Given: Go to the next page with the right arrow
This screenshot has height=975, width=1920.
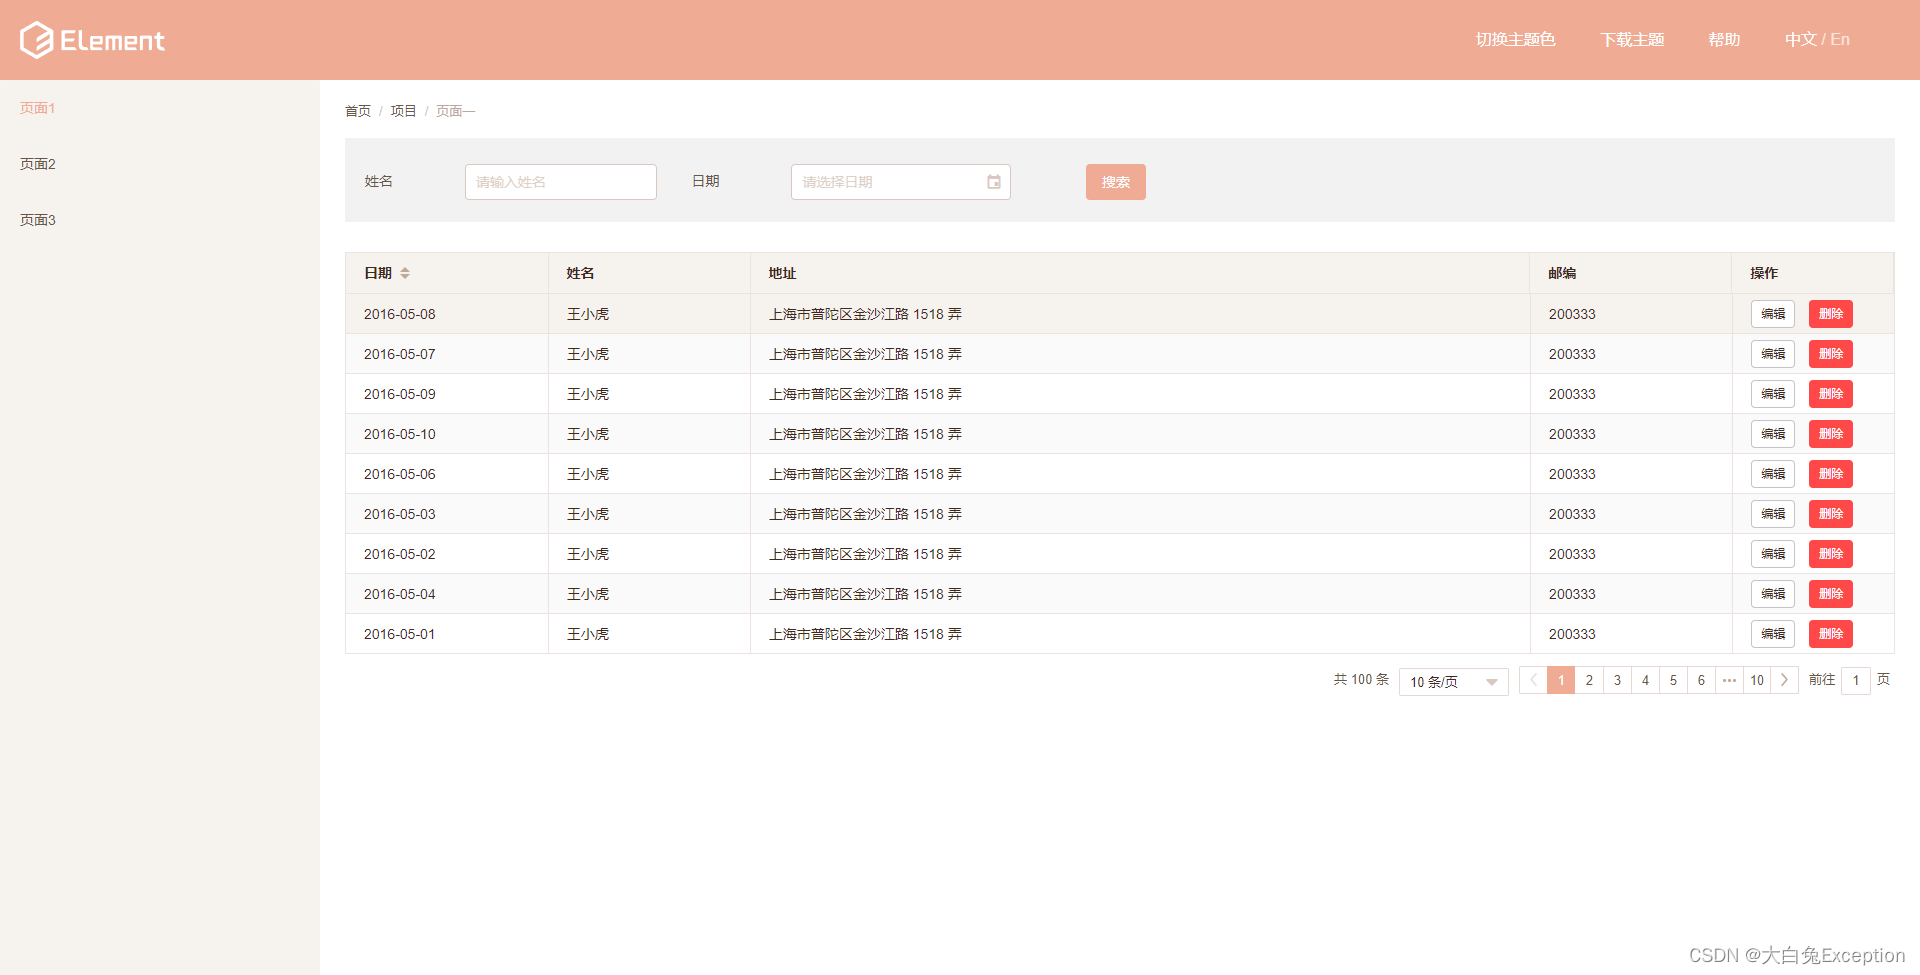Looking at the screenshot, I should tap(1785, 680).
